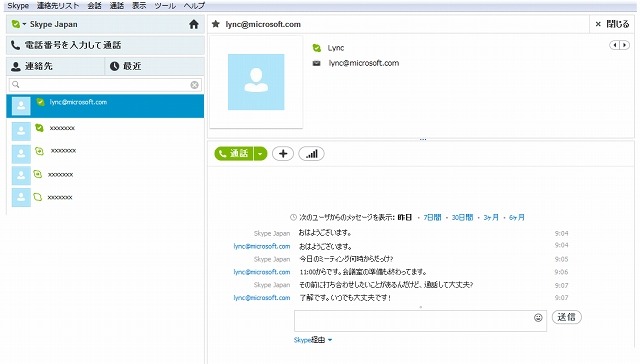This screenshot has height=364, width=640.
Task: Select lync@microsoft.com in contact list
Action: pyautogui.click(x=105, y=106)
